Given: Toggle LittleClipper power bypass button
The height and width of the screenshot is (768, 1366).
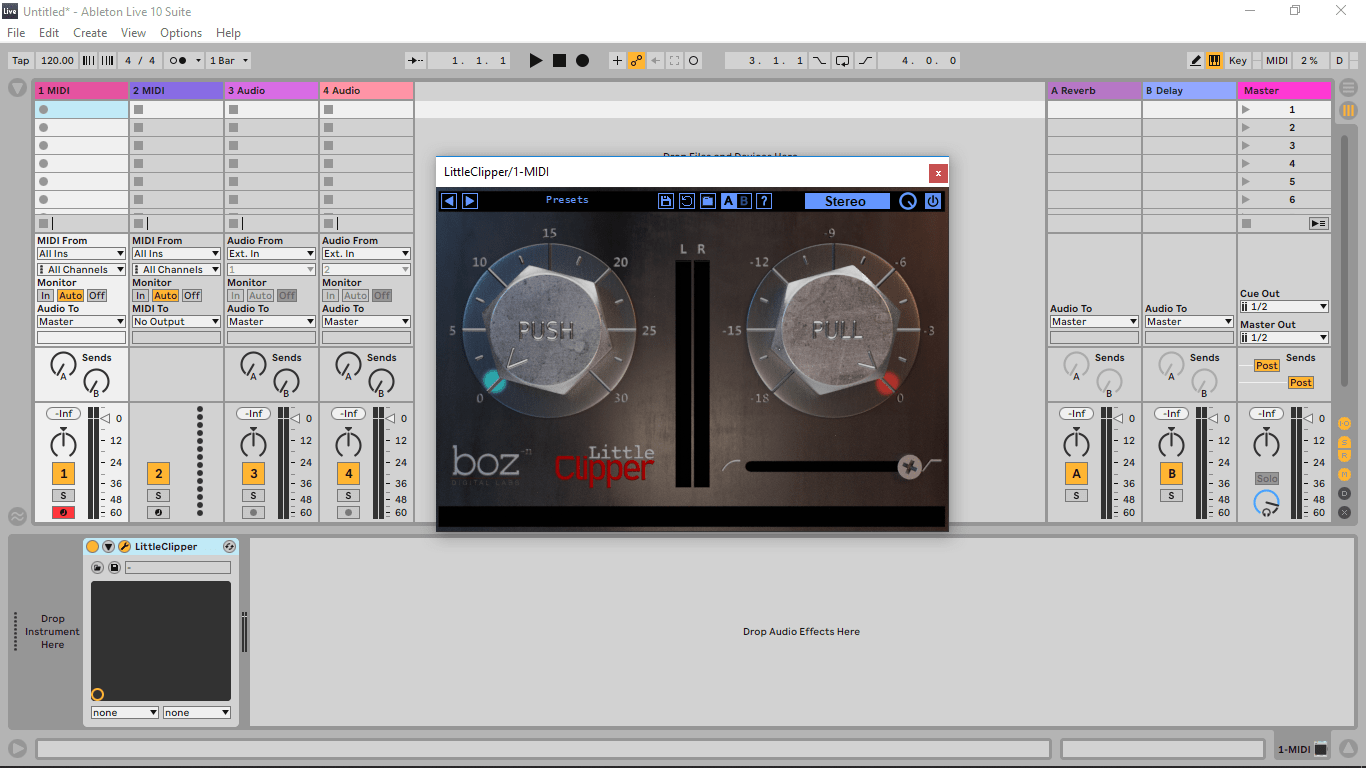Looking at the screenshot, I should click(933, 201).
